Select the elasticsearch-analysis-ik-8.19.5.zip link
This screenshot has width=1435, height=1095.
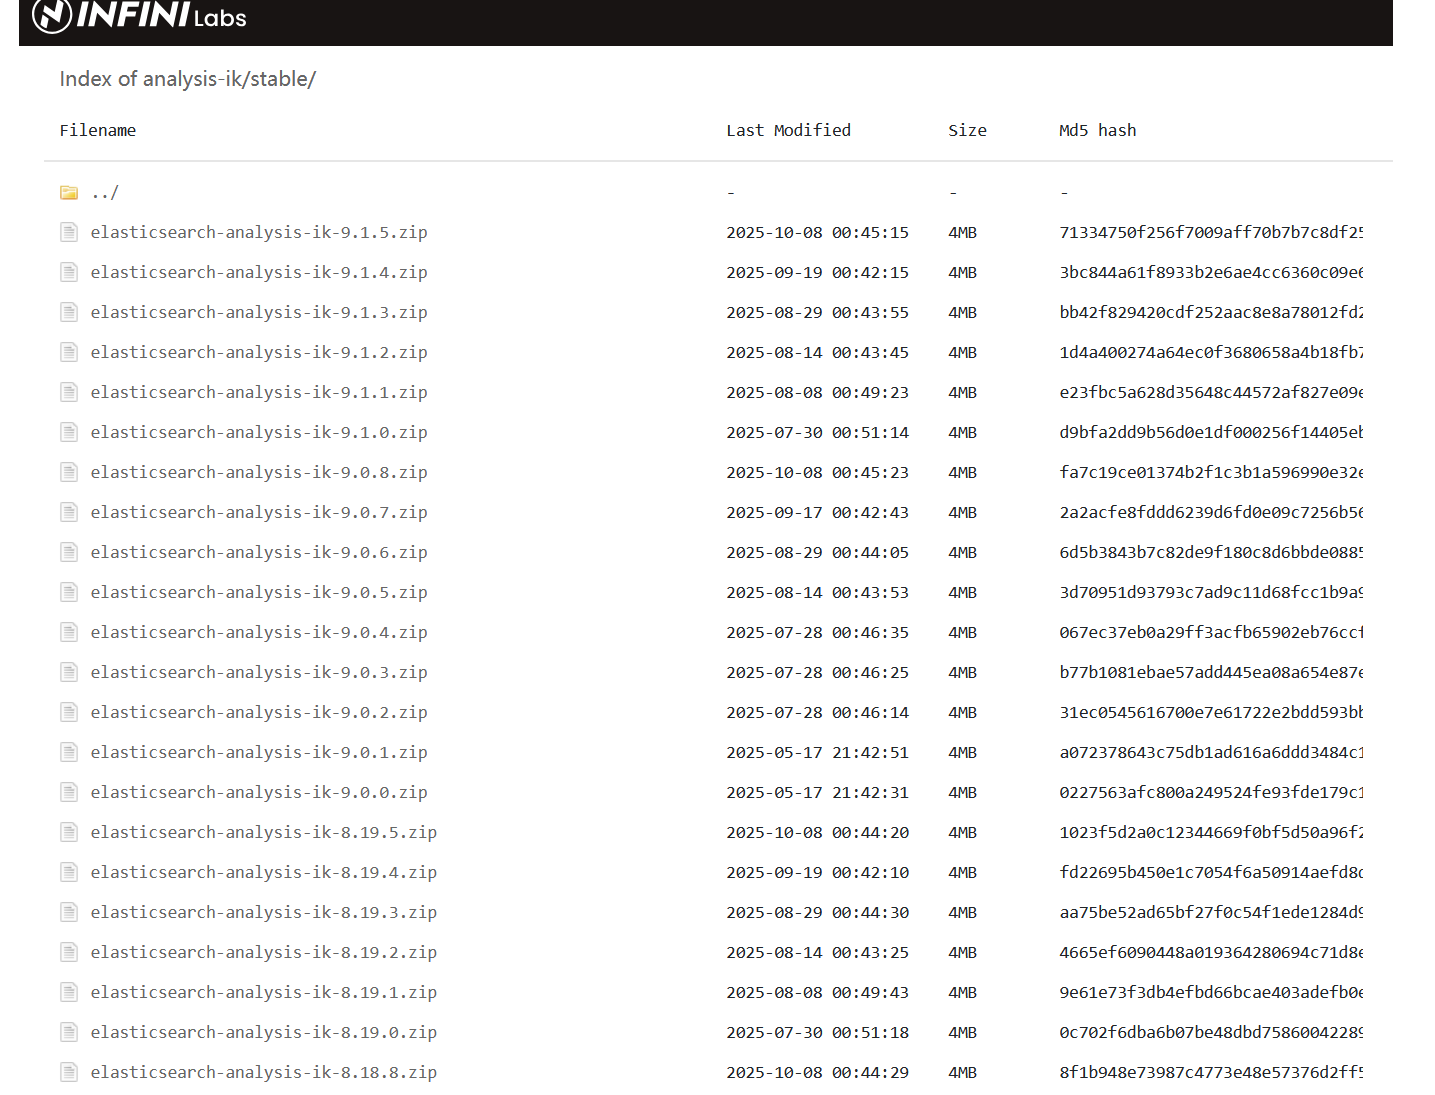pyautogui.click(x=264, y=833)
